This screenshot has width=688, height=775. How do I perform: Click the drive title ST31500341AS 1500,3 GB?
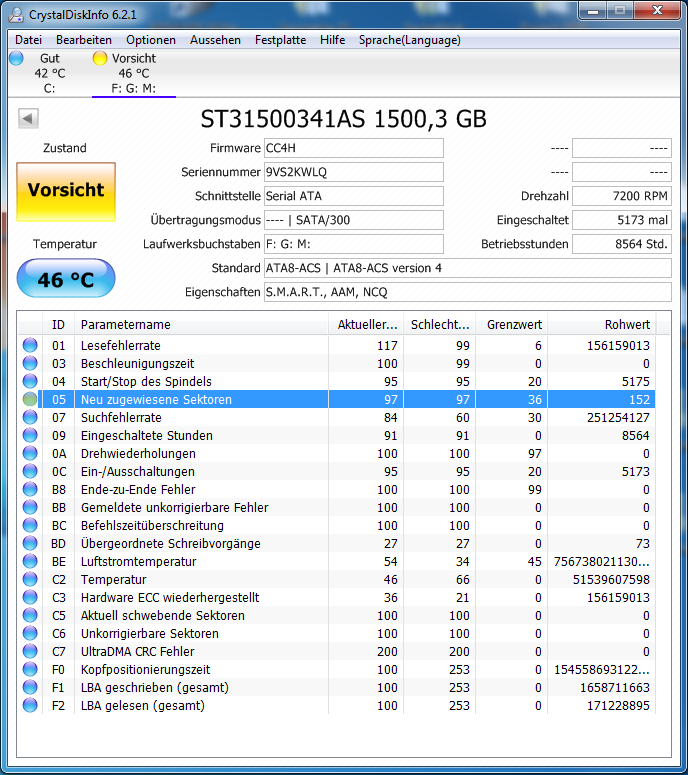coord(344,119)
